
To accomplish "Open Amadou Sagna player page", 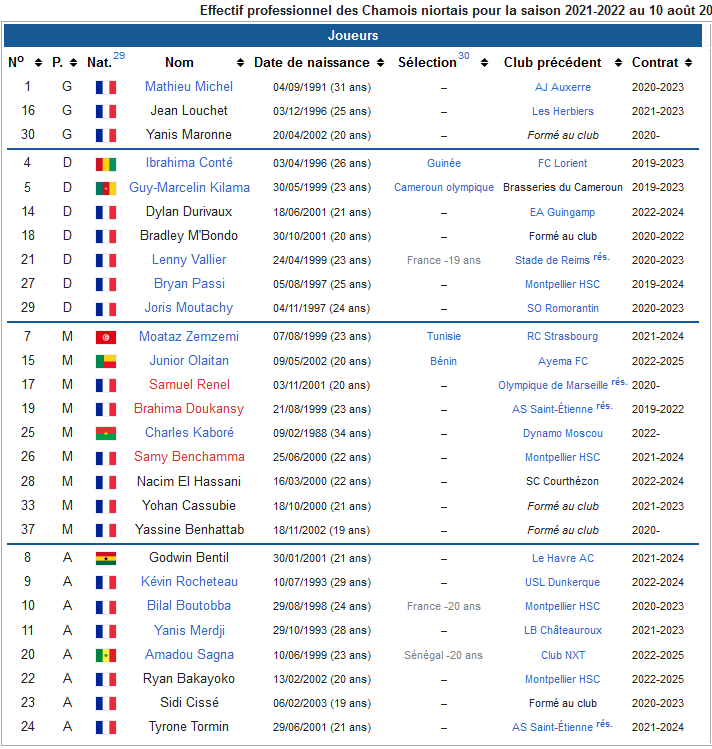I will click(x=189, y=654).
